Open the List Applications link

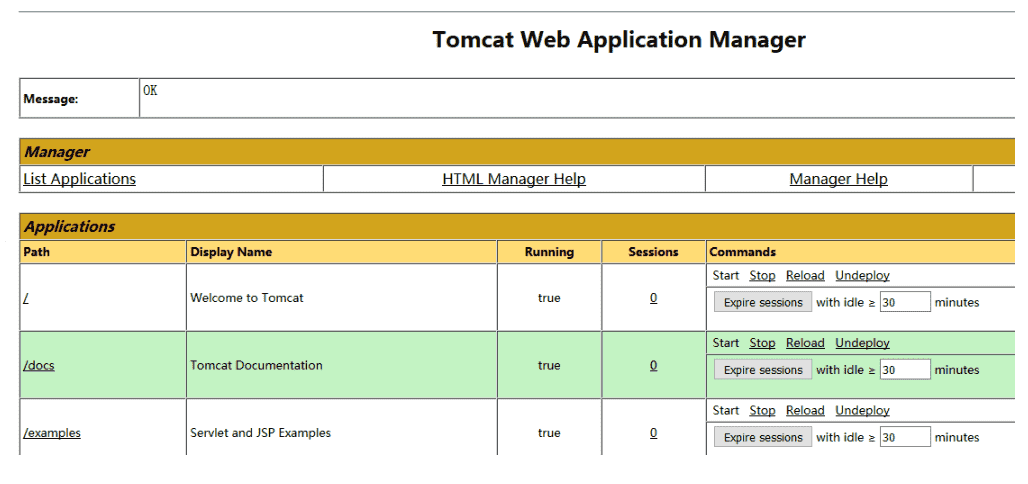click(79, 179)
